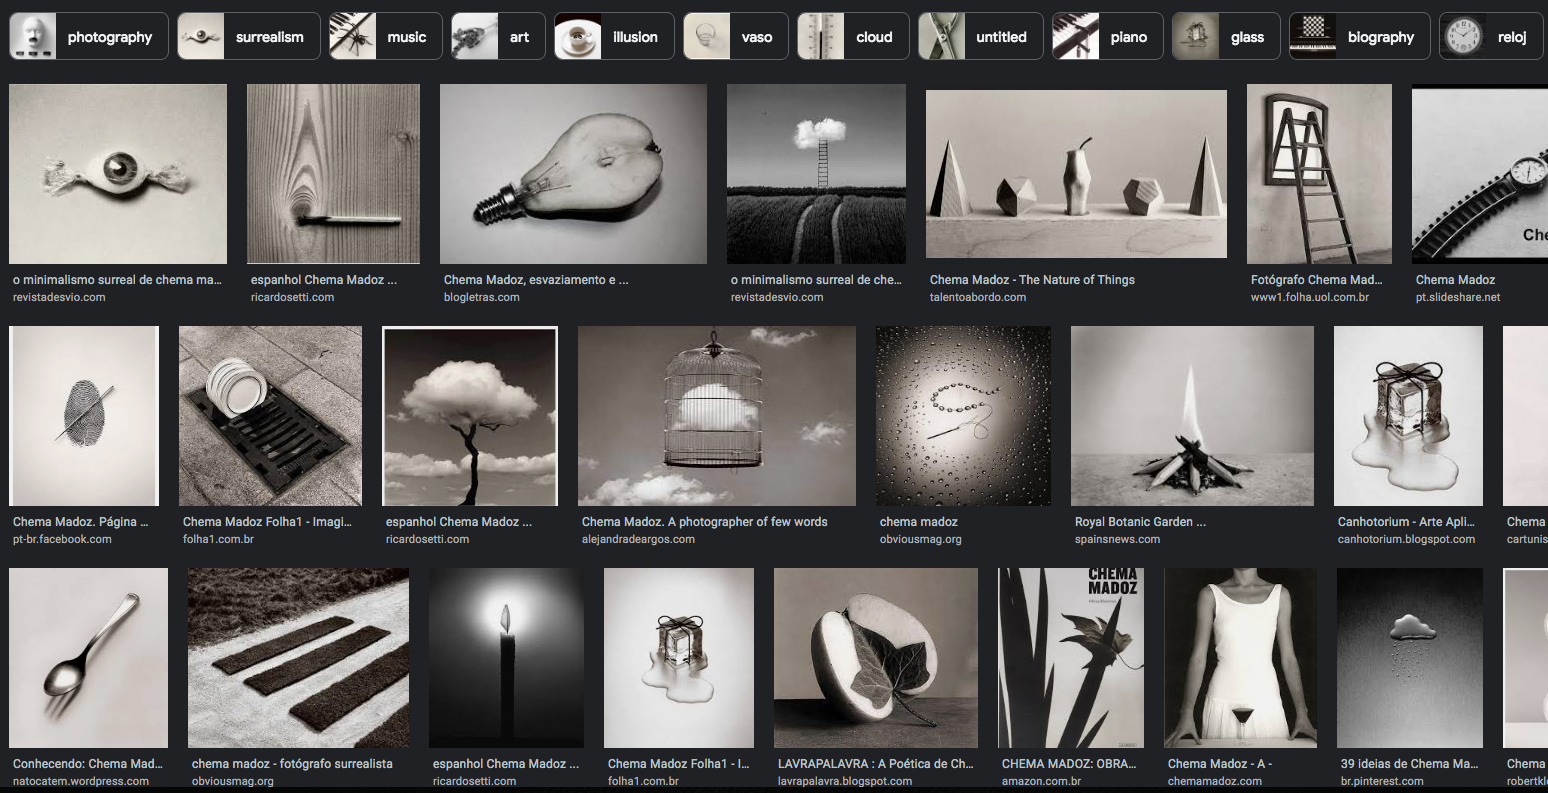Choose the untitled filter chip

click(x=980, y=37)
